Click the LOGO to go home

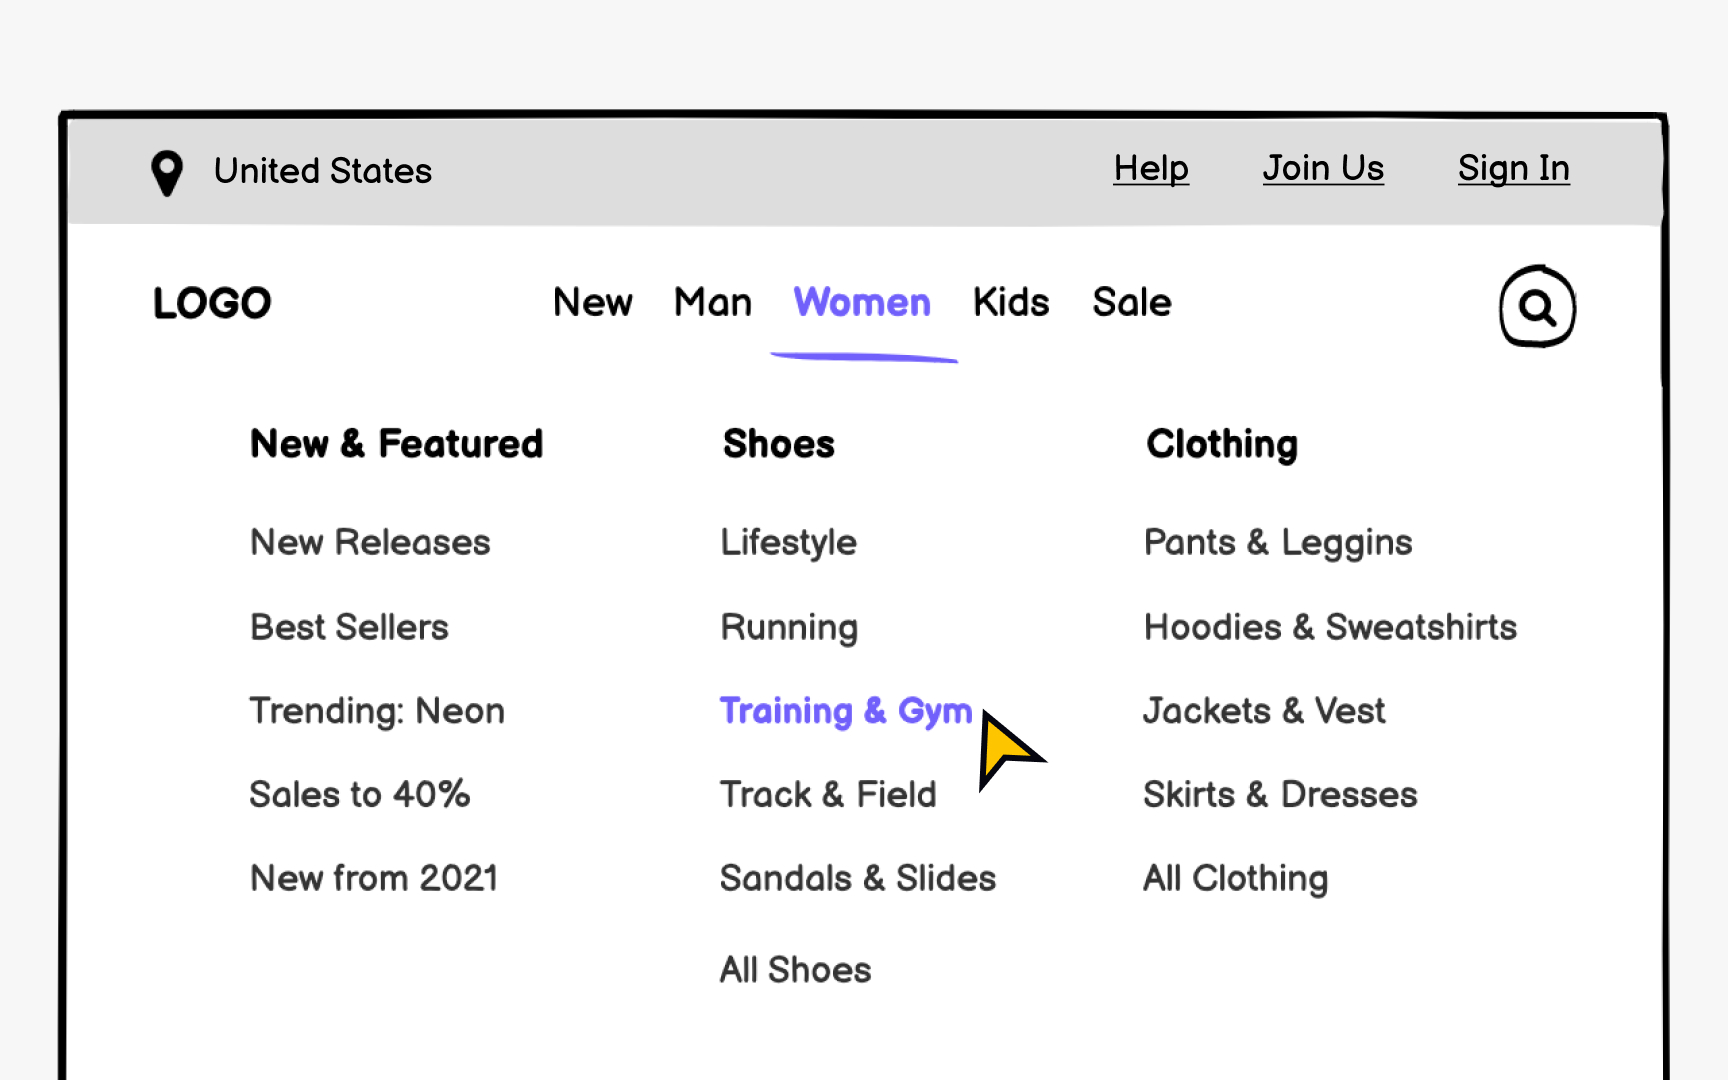coord(211,302)
